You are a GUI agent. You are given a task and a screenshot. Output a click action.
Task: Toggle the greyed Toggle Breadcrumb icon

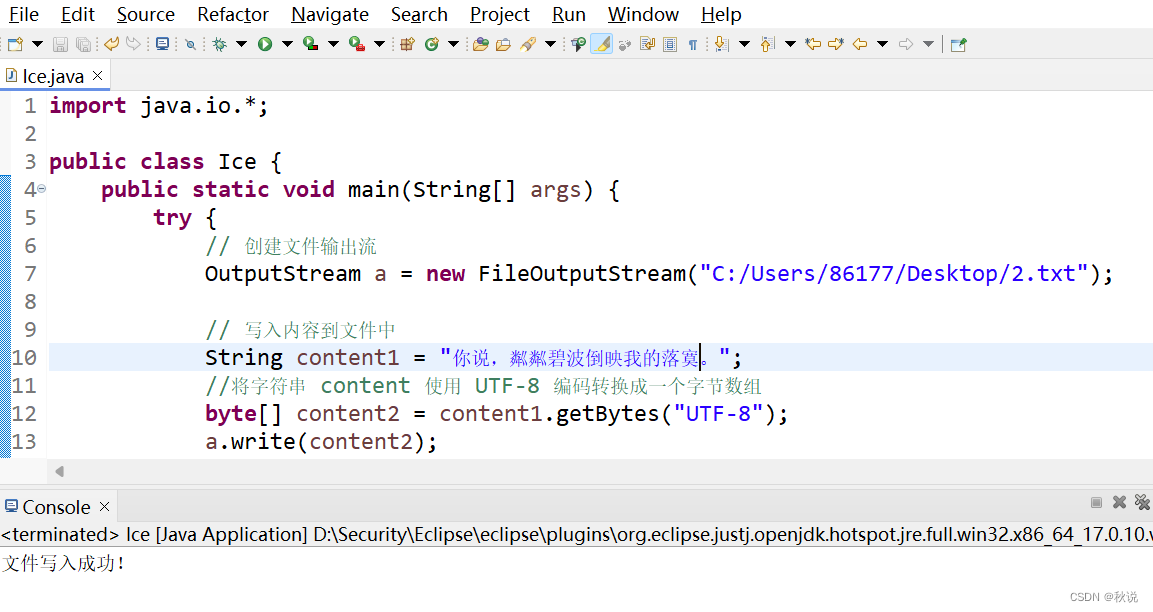point(625,46)
